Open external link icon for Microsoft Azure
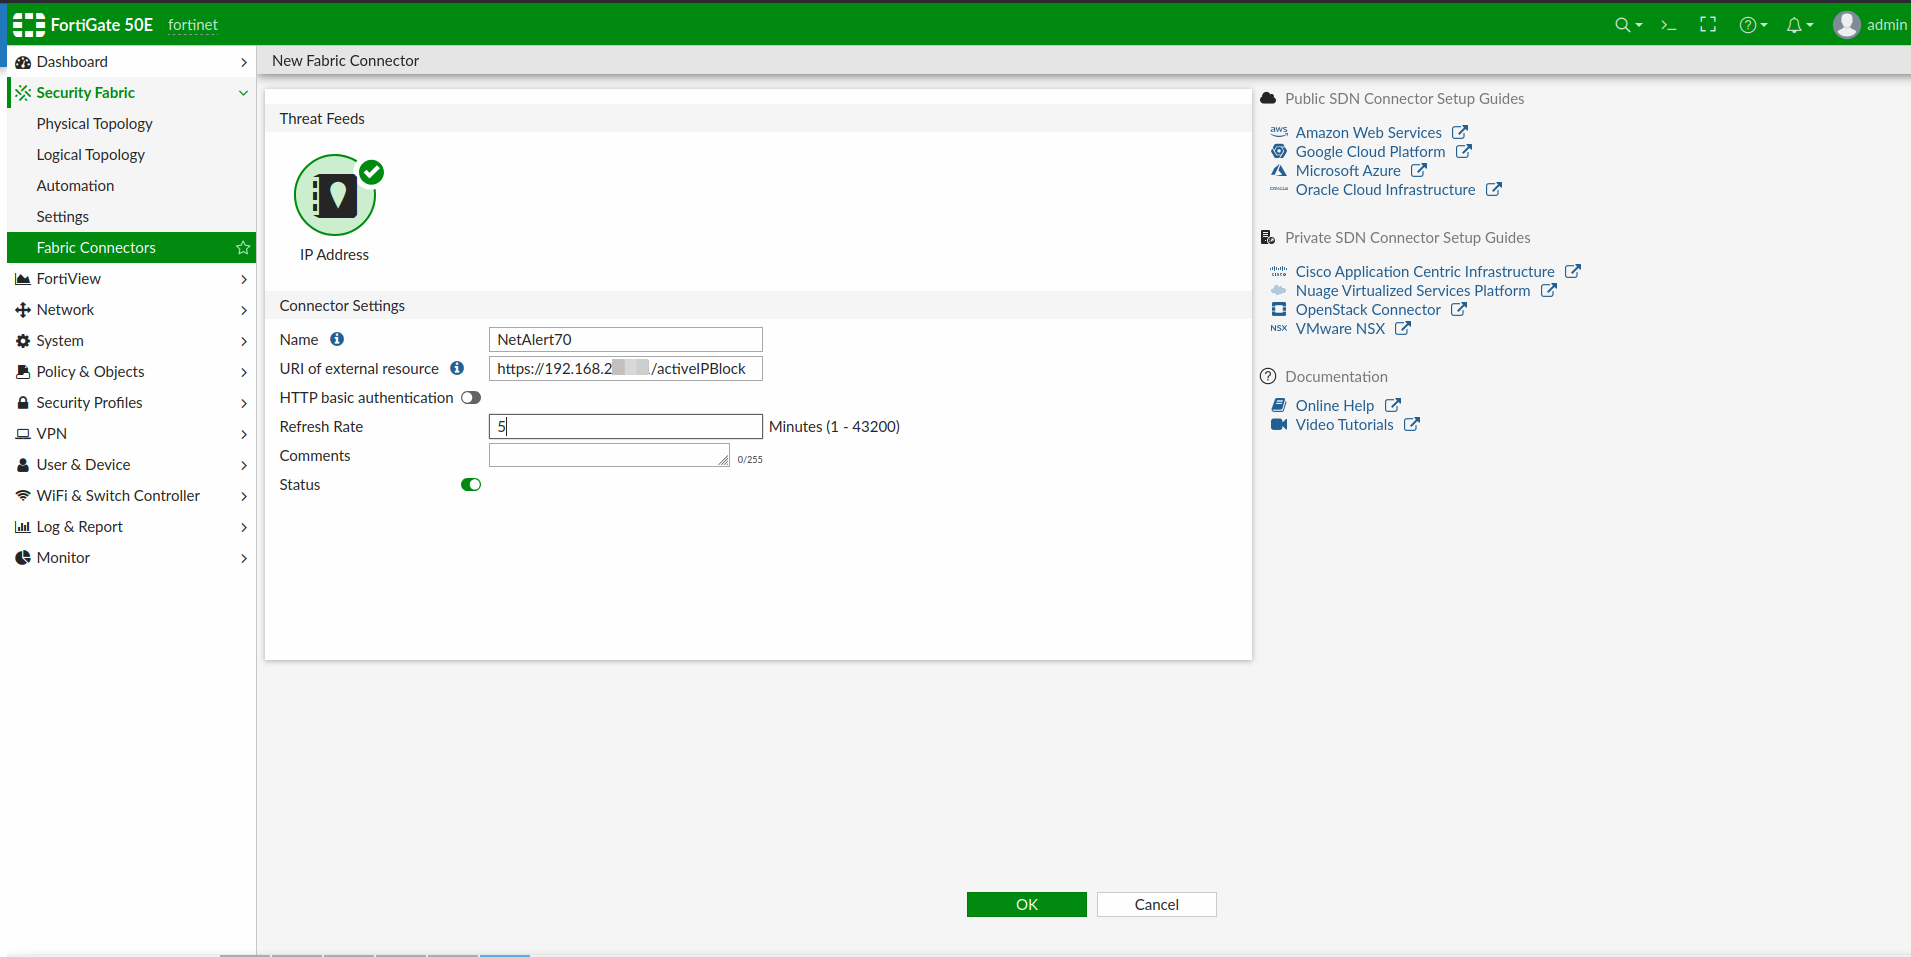Screen dimensions: 1911x957 pyautogui.click(x=1419, y=170)
